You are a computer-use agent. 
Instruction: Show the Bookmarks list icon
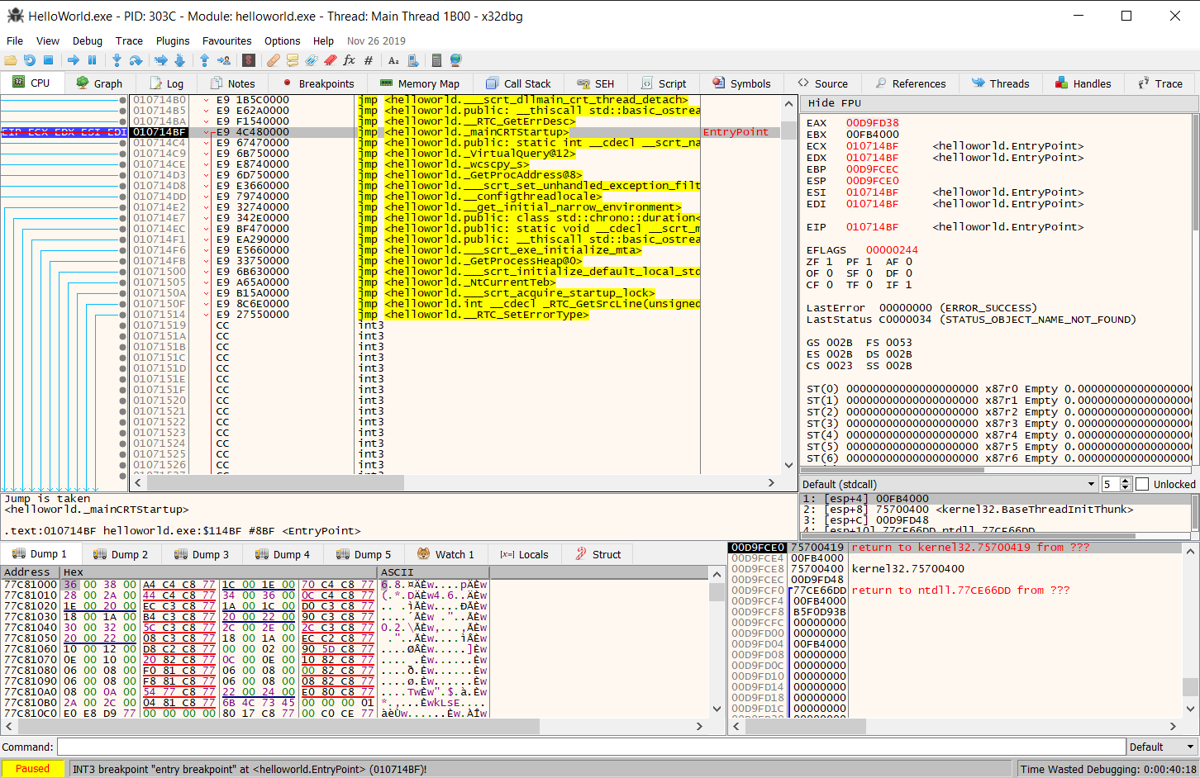(330, 60)
